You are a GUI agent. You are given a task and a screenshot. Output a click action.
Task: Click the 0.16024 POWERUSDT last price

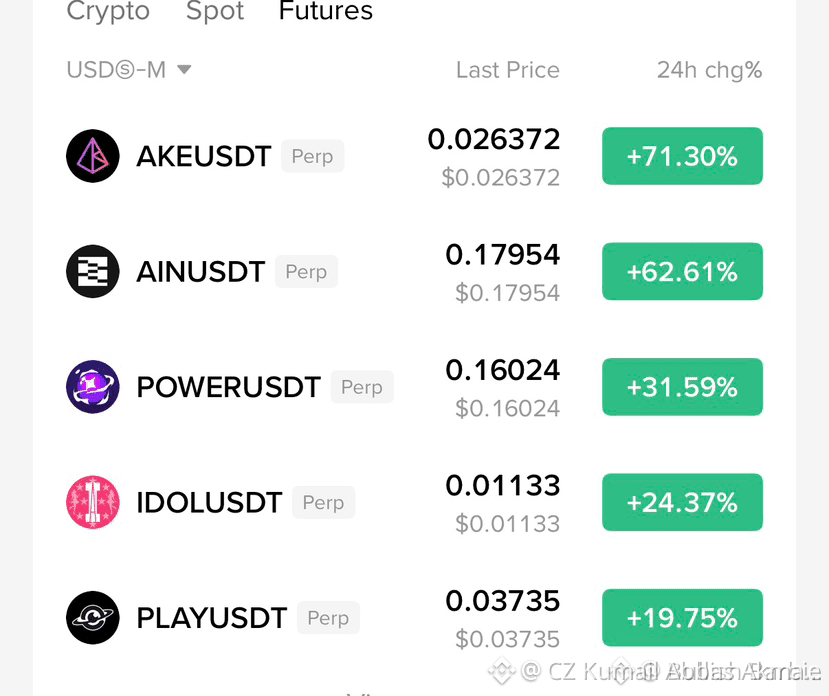(x=502, y=370)
